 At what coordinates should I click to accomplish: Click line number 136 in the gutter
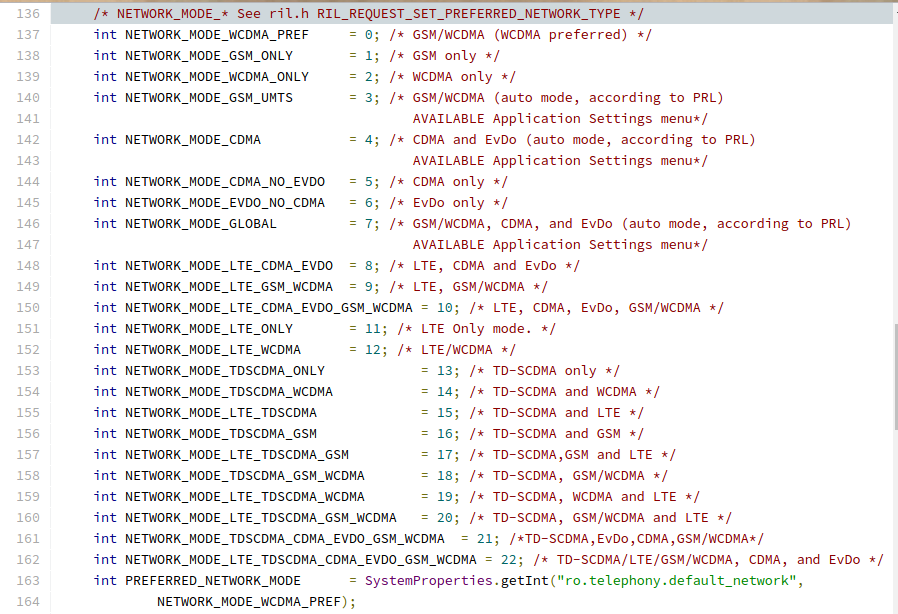(28, 14)
